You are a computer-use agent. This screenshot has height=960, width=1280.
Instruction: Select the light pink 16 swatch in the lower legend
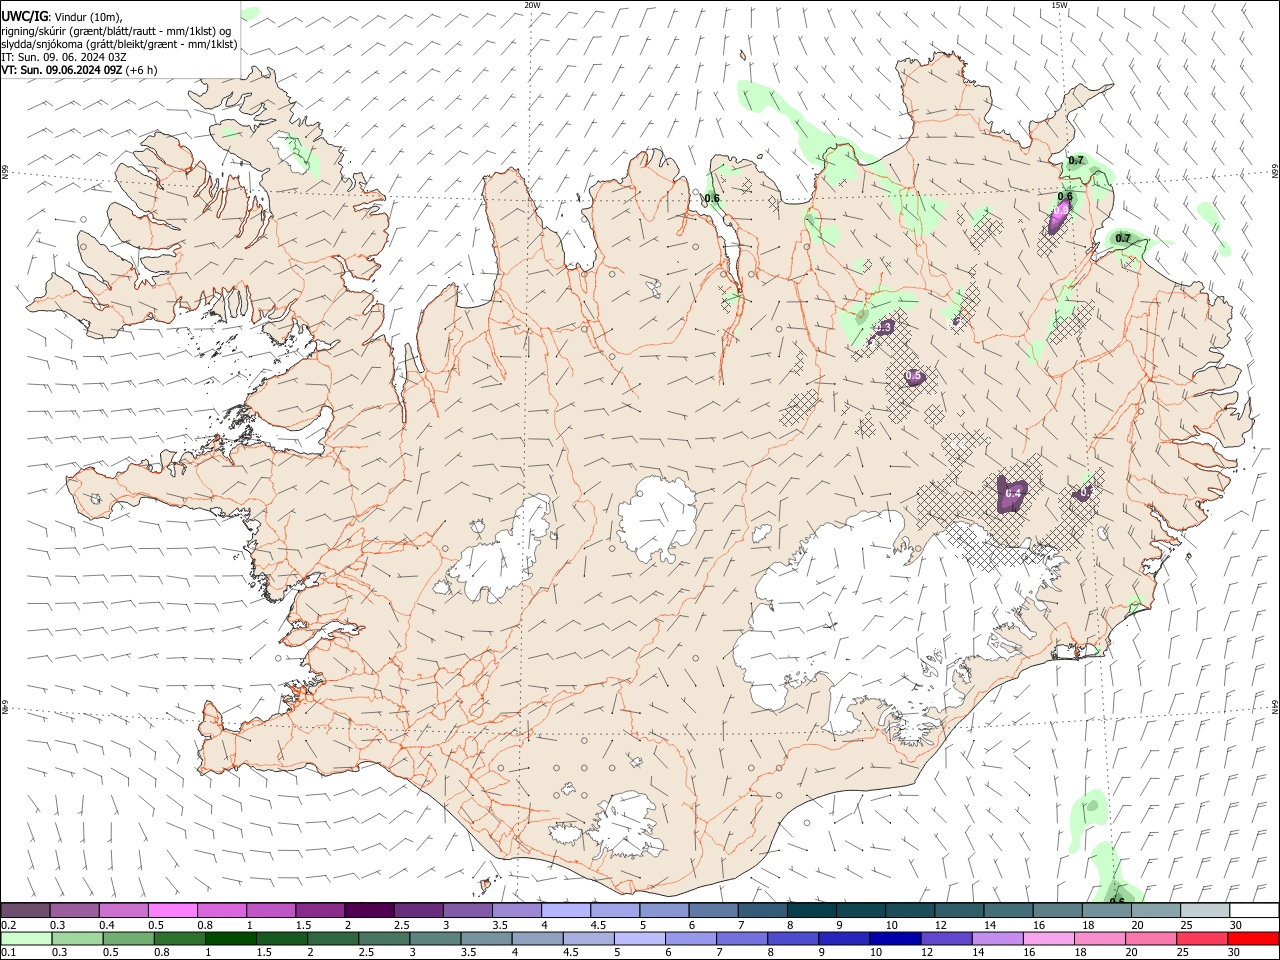[x=1048, y=938]
